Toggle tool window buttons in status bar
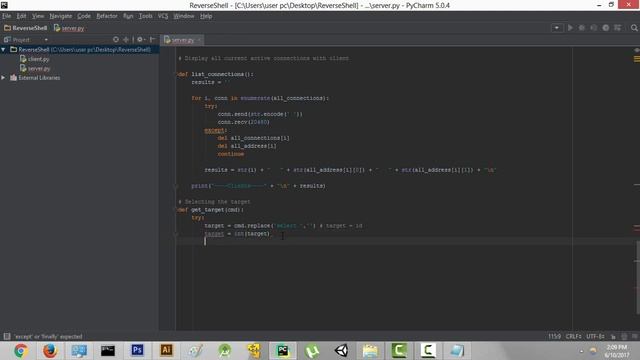The height and width of the screenshot is (360, 640). [x=7, y=336]
